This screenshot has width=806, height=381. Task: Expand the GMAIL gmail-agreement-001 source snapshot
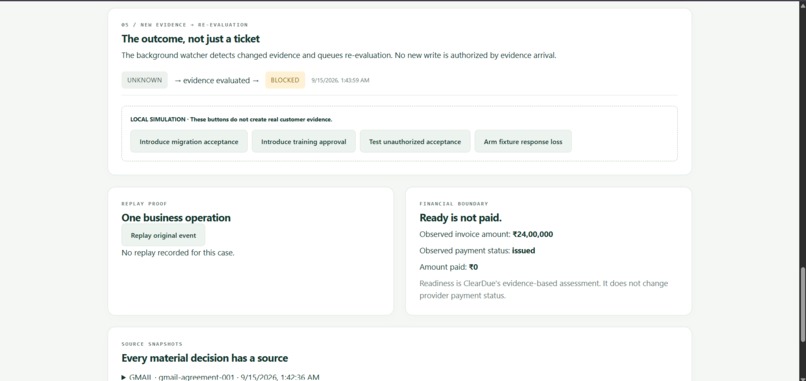point(221,377)
